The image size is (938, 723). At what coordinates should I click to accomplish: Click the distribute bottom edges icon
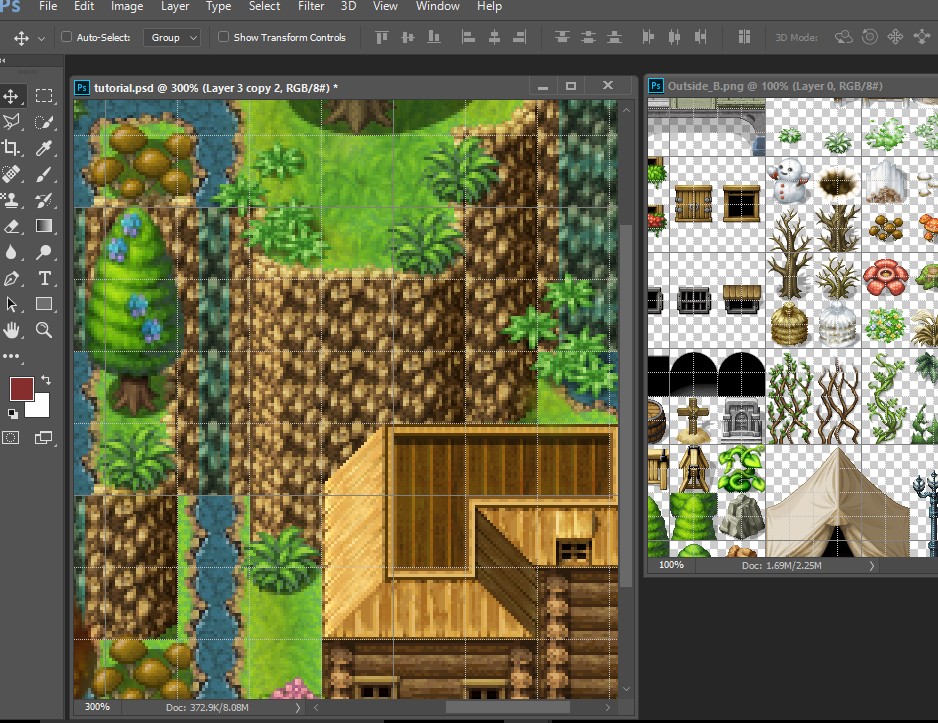tap(614, 37)
